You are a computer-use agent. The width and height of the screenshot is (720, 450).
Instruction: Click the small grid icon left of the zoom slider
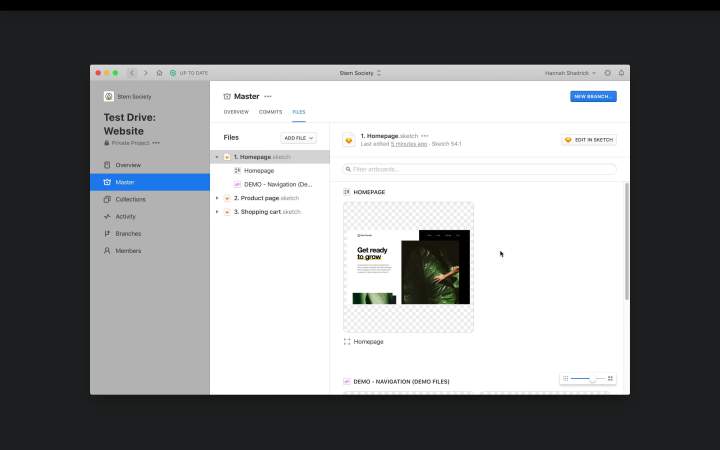click(x=566, y=378)
